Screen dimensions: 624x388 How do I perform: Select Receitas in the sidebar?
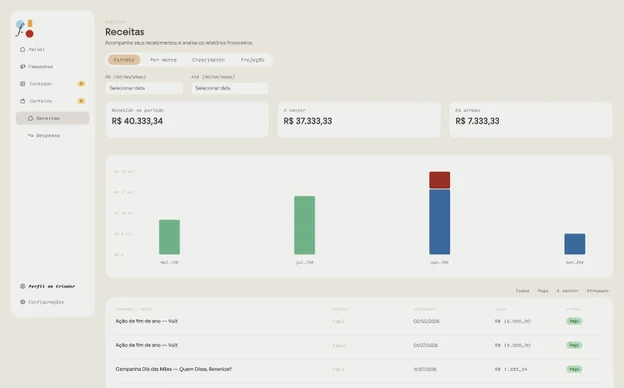coord(53,118)
